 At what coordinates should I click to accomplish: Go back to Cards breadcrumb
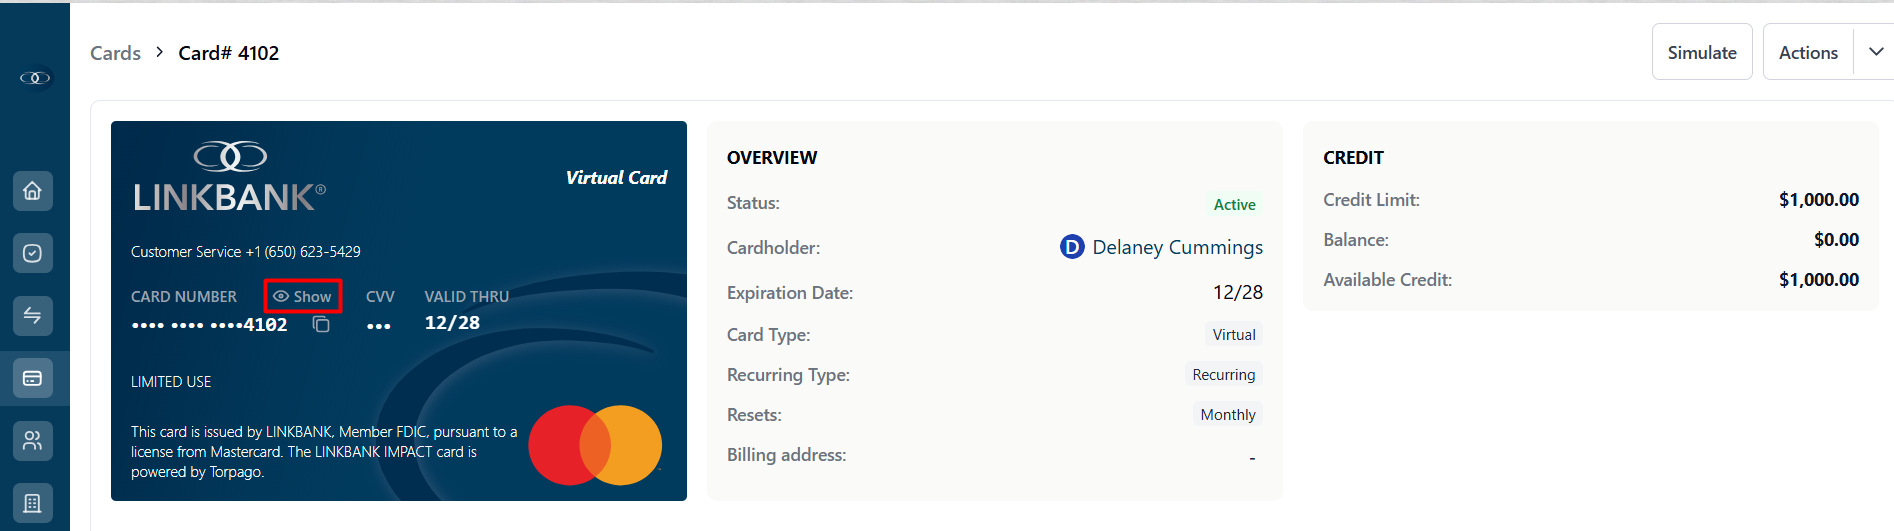coord(115,53)
